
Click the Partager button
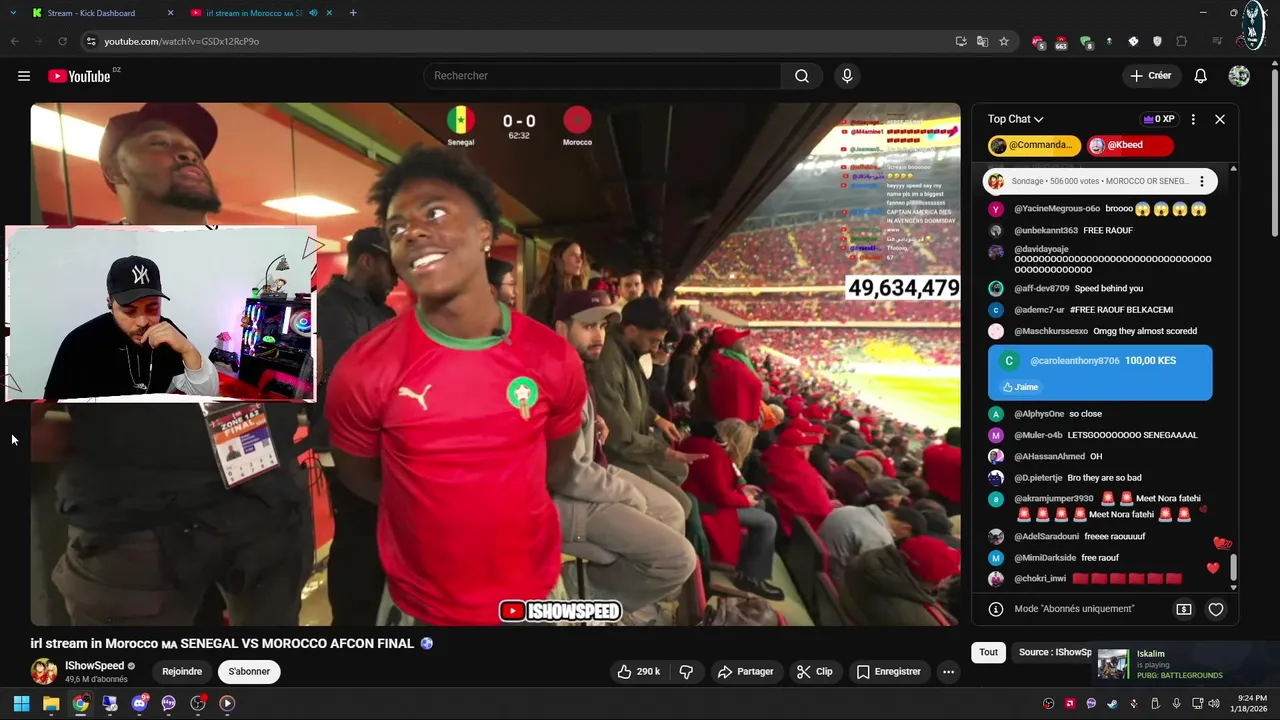[x=746, y=672]
